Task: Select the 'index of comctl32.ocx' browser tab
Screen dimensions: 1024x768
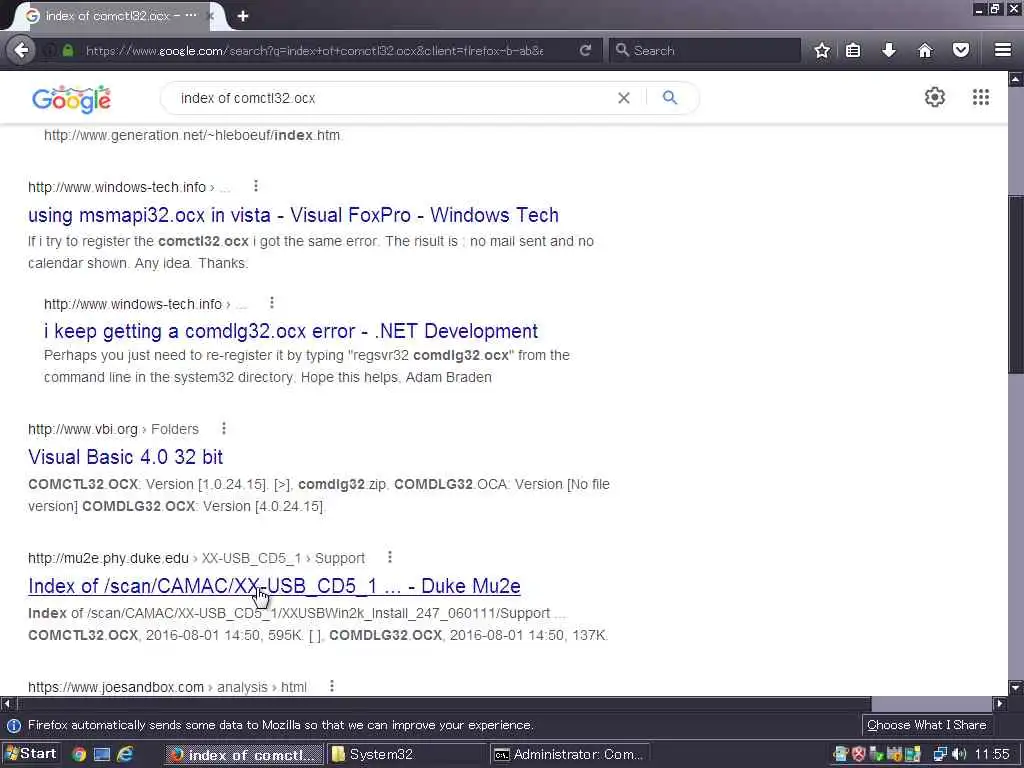Action: pos(118,16)
